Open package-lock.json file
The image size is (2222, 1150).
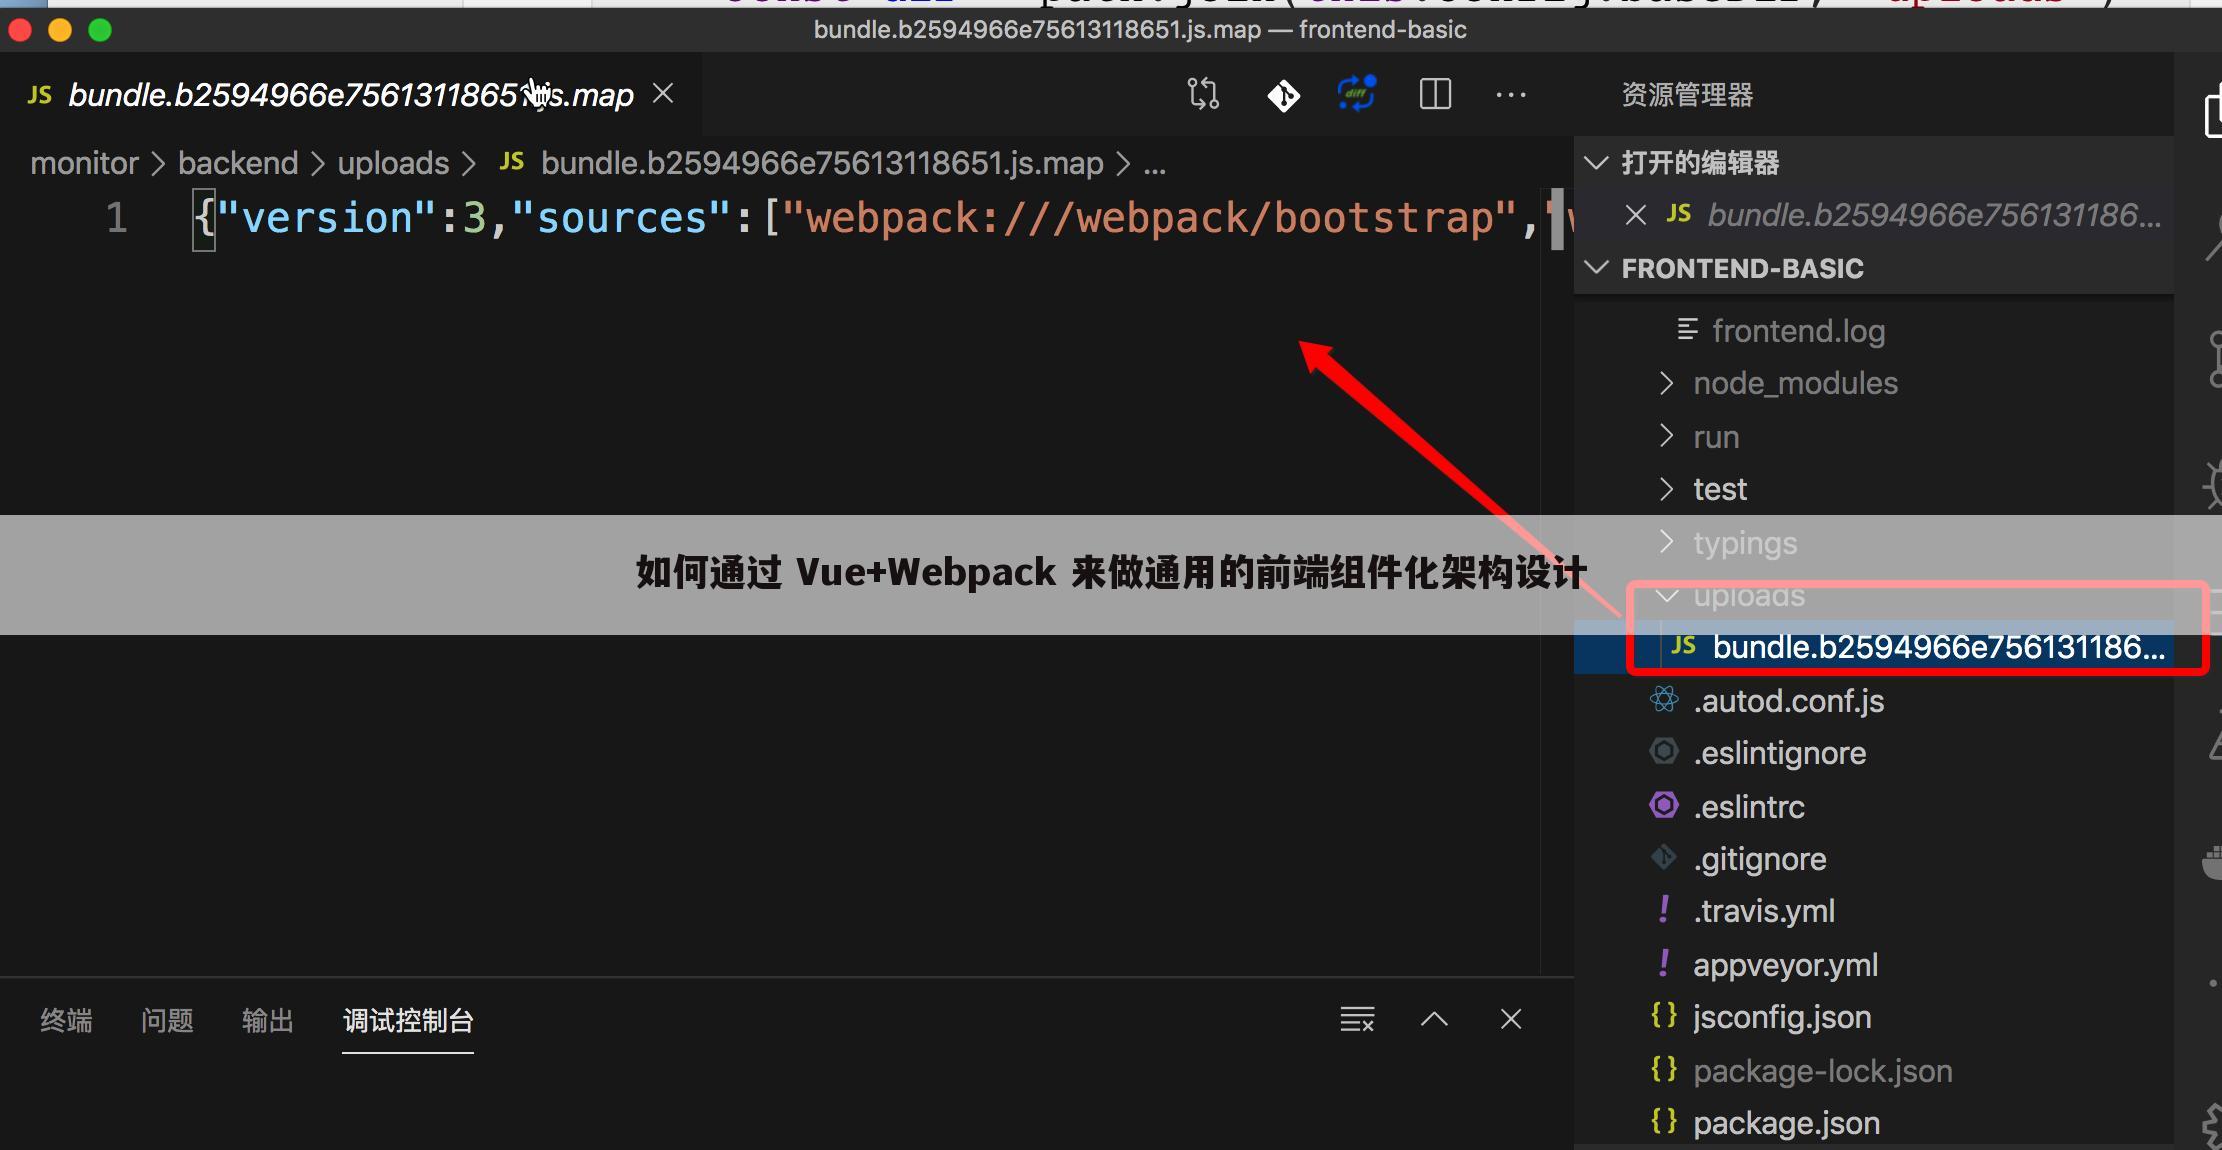click(1822, 1071)
